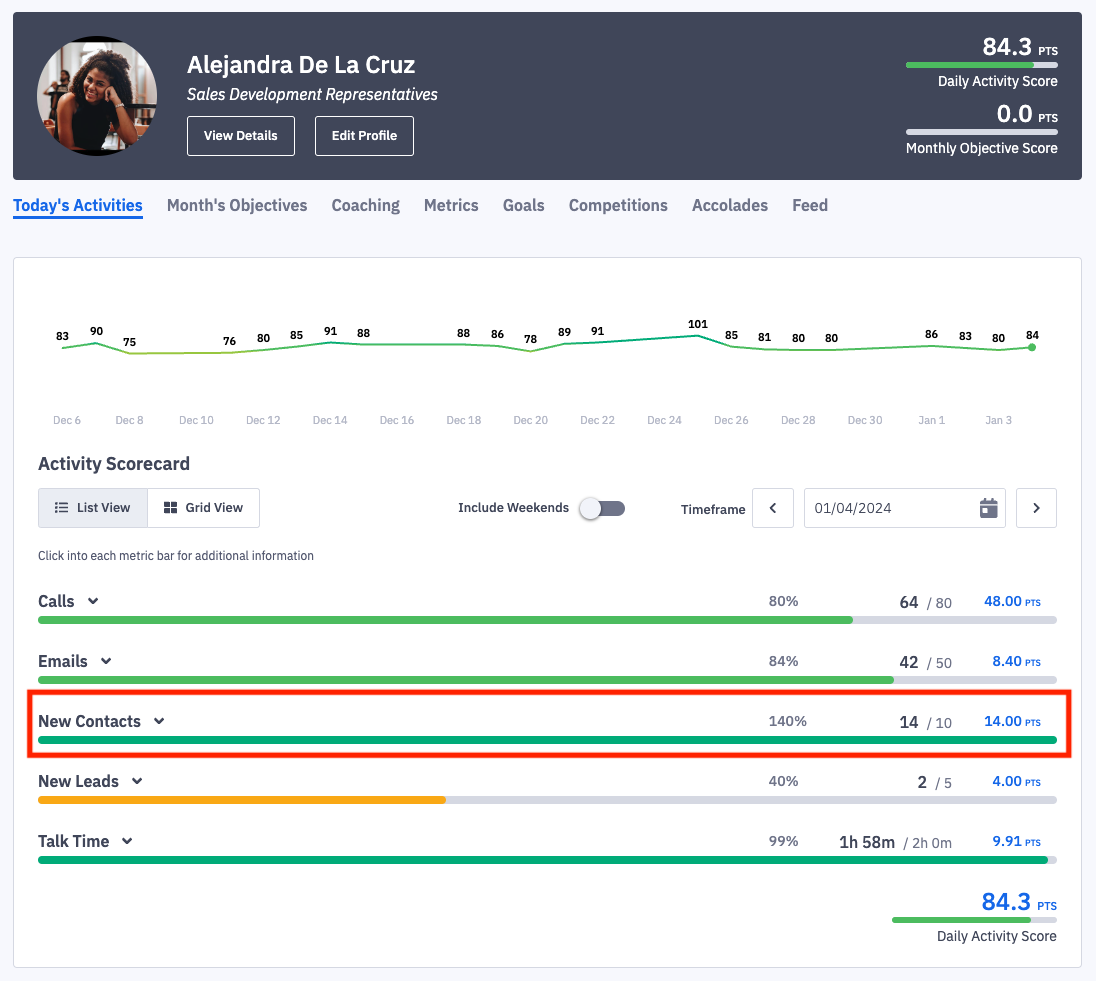The height and width of the screenshot is (981, 1096).
Task: Expand the New Leads metric details
Action: point(135,781)
